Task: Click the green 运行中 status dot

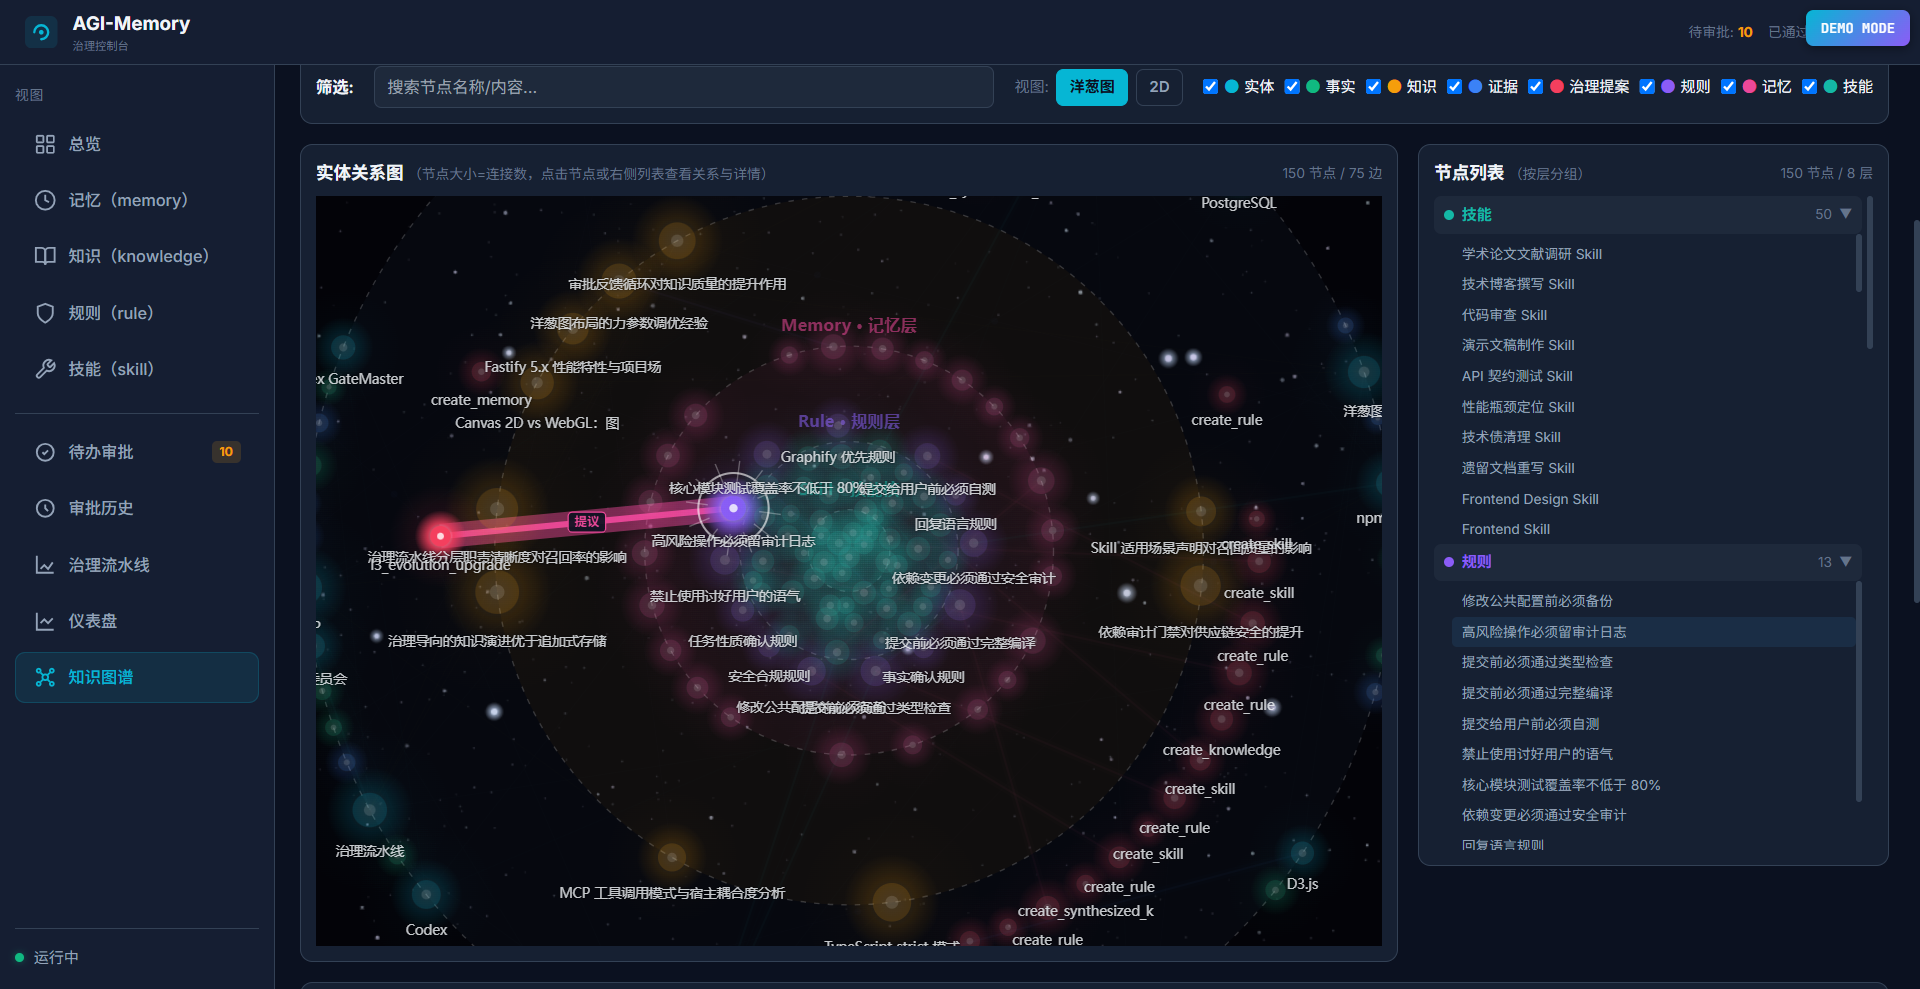Action: (x=19, y=957)
